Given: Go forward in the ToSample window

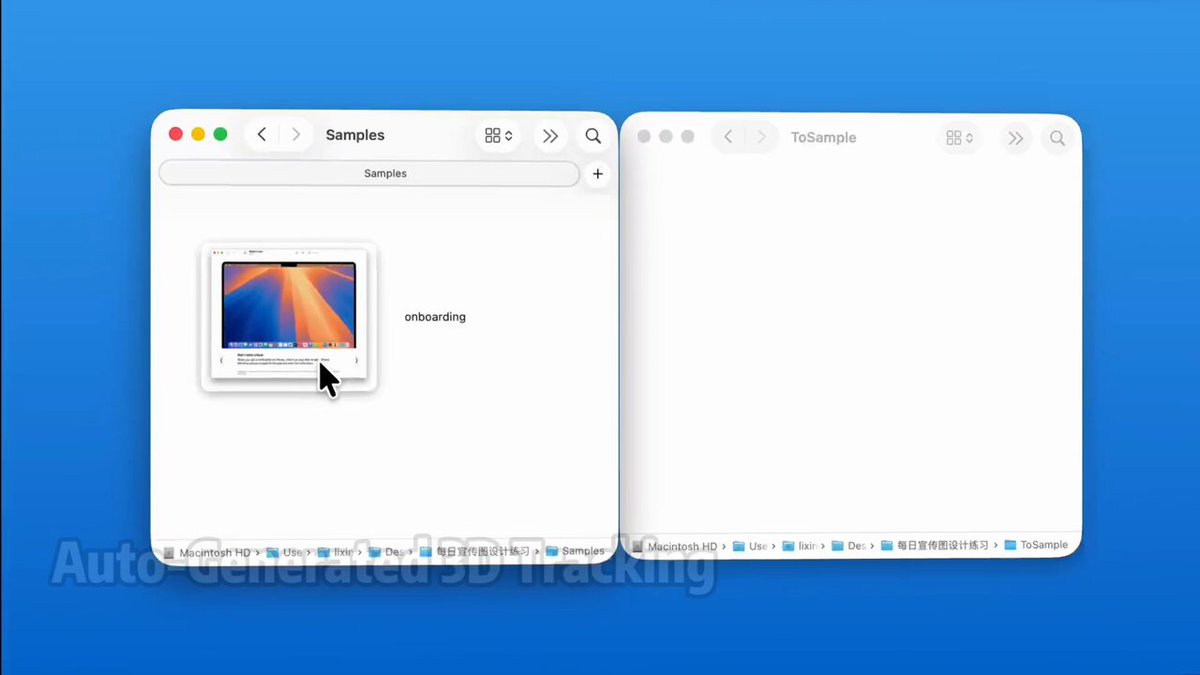Looking at the screenshot, I should point(761,138).
